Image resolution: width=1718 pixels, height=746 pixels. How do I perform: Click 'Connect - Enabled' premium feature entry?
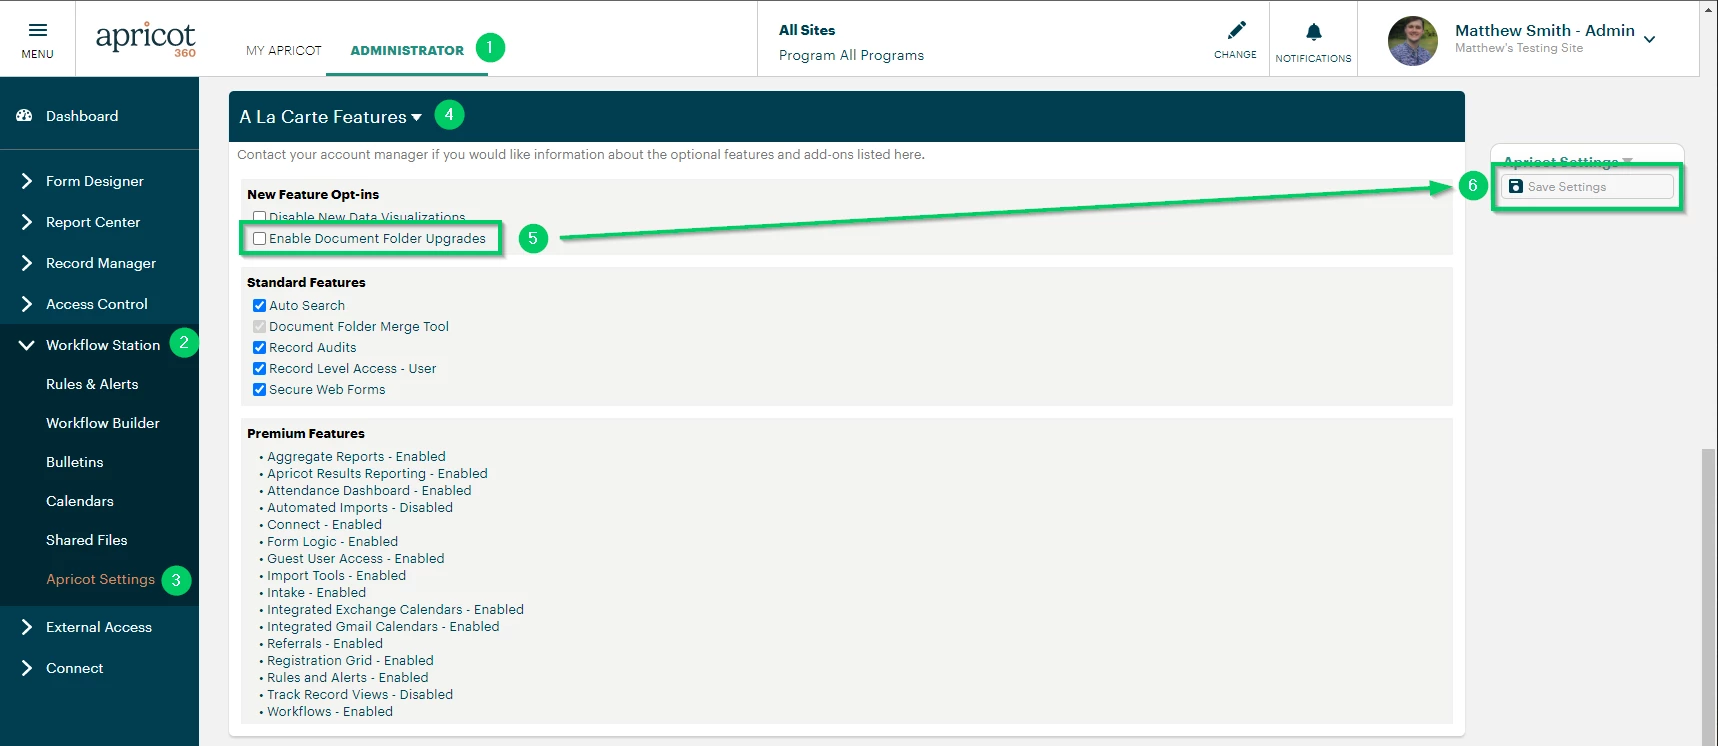tap(324, 524)
